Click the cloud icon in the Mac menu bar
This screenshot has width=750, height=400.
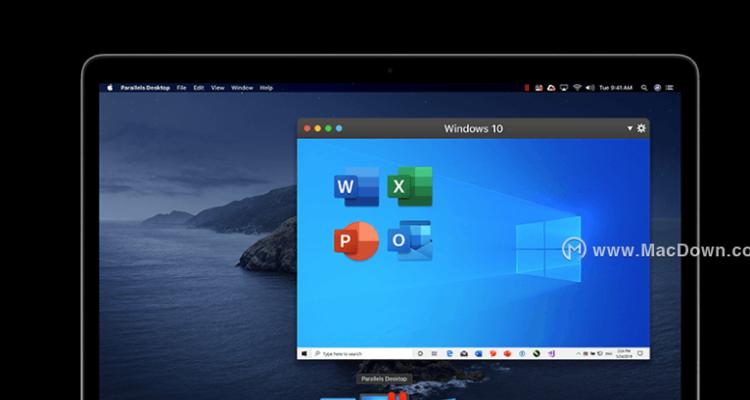click(551, 88)
